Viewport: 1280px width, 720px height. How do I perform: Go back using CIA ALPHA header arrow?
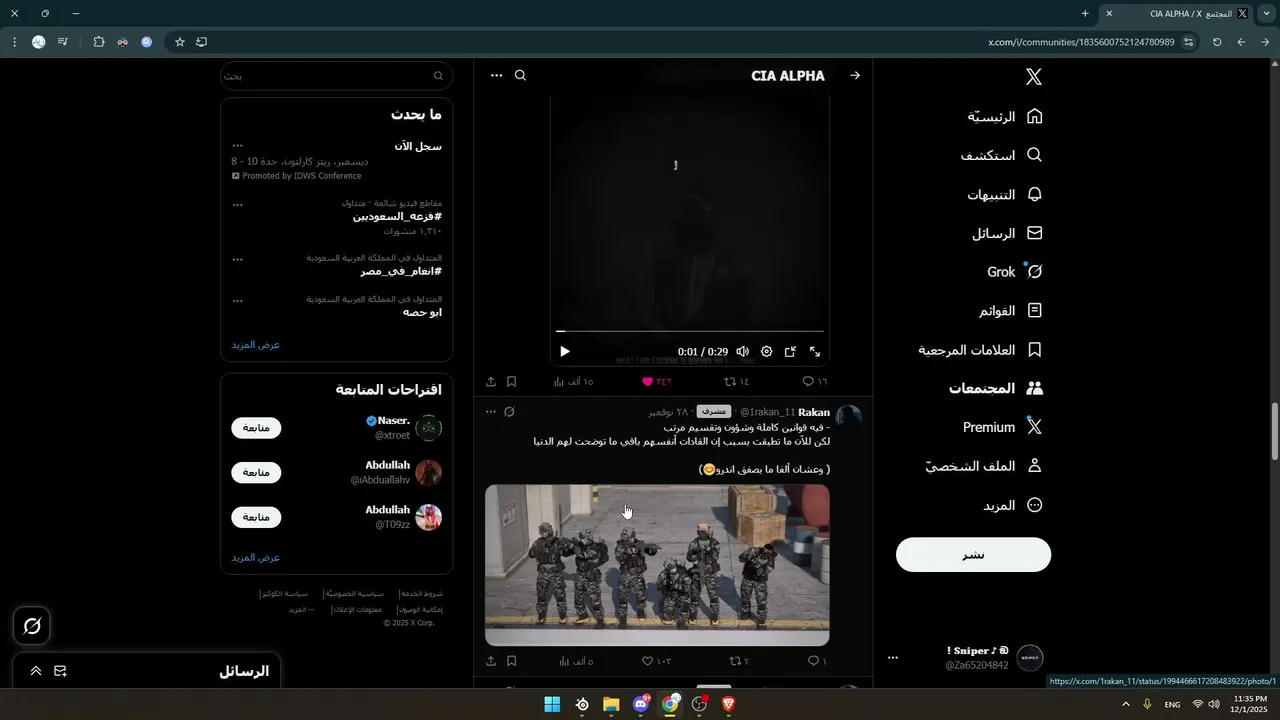[x=855, y=76]
